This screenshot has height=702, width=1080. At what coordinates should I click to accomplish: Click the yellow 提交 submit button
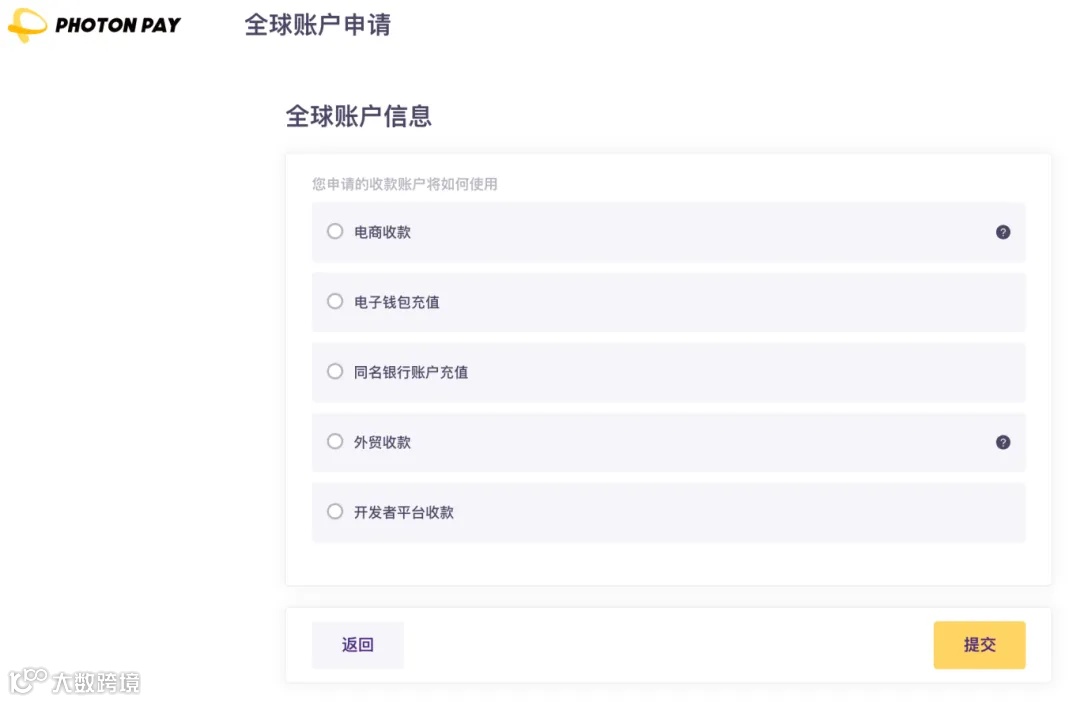(979, 644)
